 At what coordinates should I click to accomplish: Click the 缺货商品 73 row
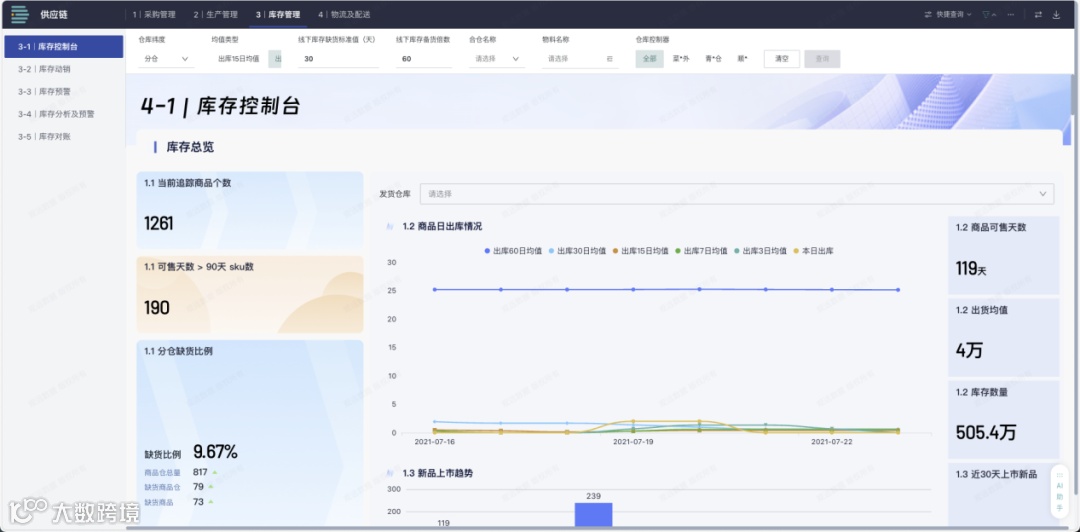180,502
